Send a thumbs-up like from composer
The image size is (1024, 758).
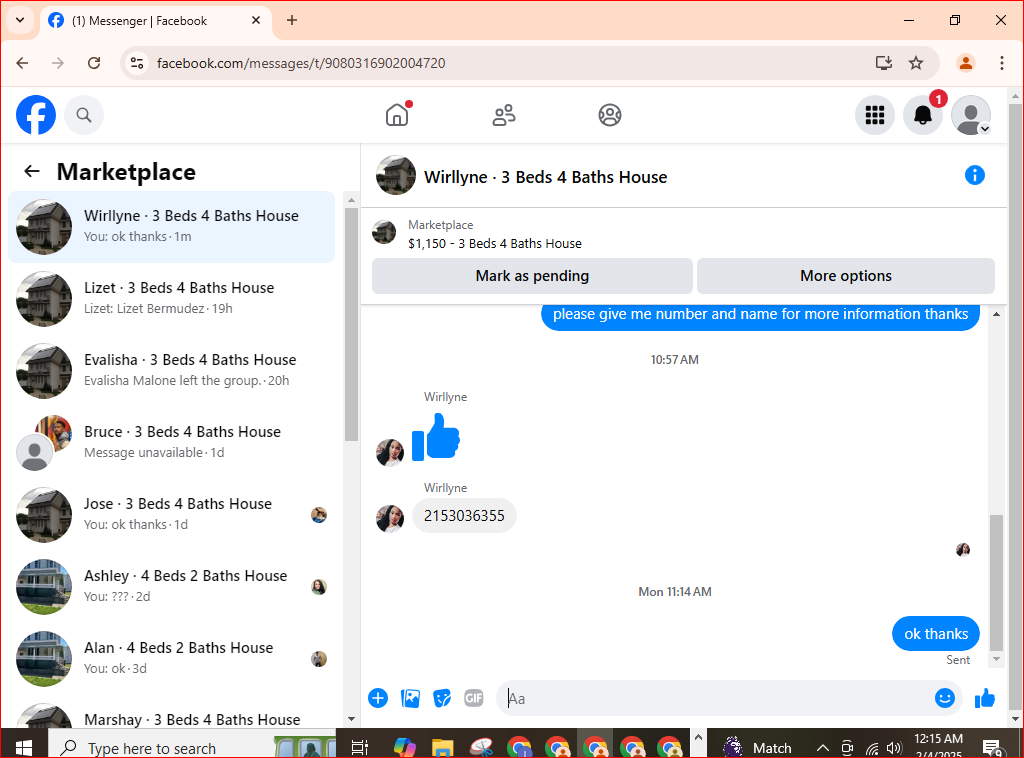(984, 698)
